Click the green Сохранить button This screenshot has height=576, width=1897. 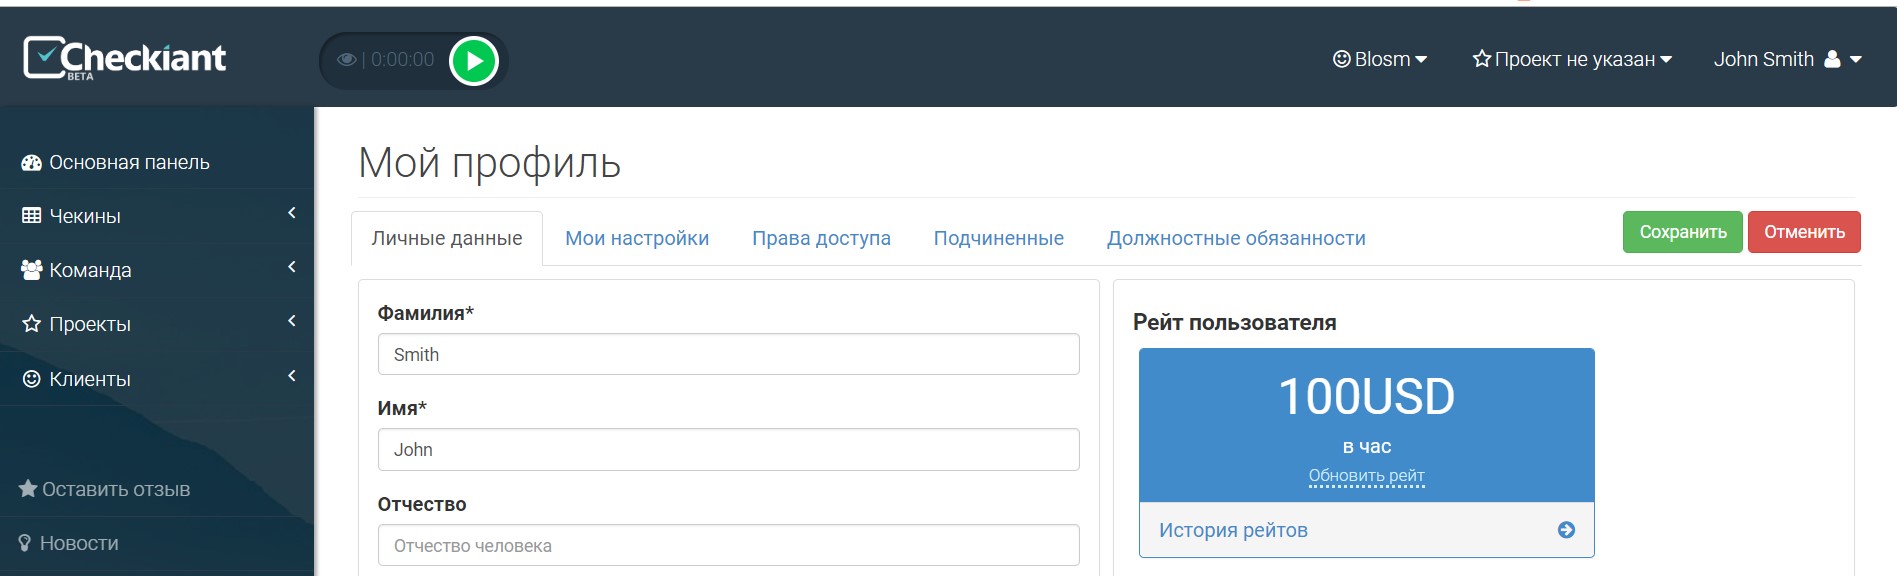click(1683, 232)
